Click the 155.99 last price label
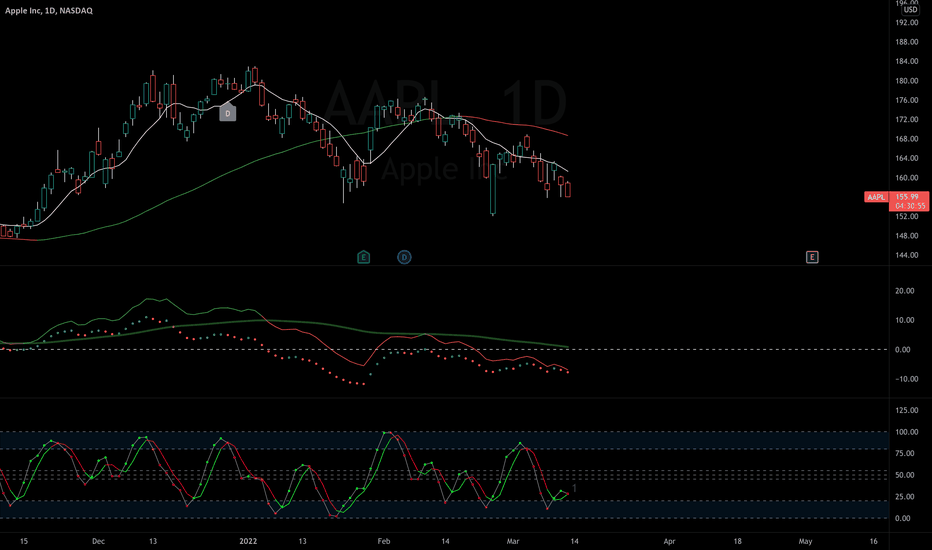 [906, 196]
